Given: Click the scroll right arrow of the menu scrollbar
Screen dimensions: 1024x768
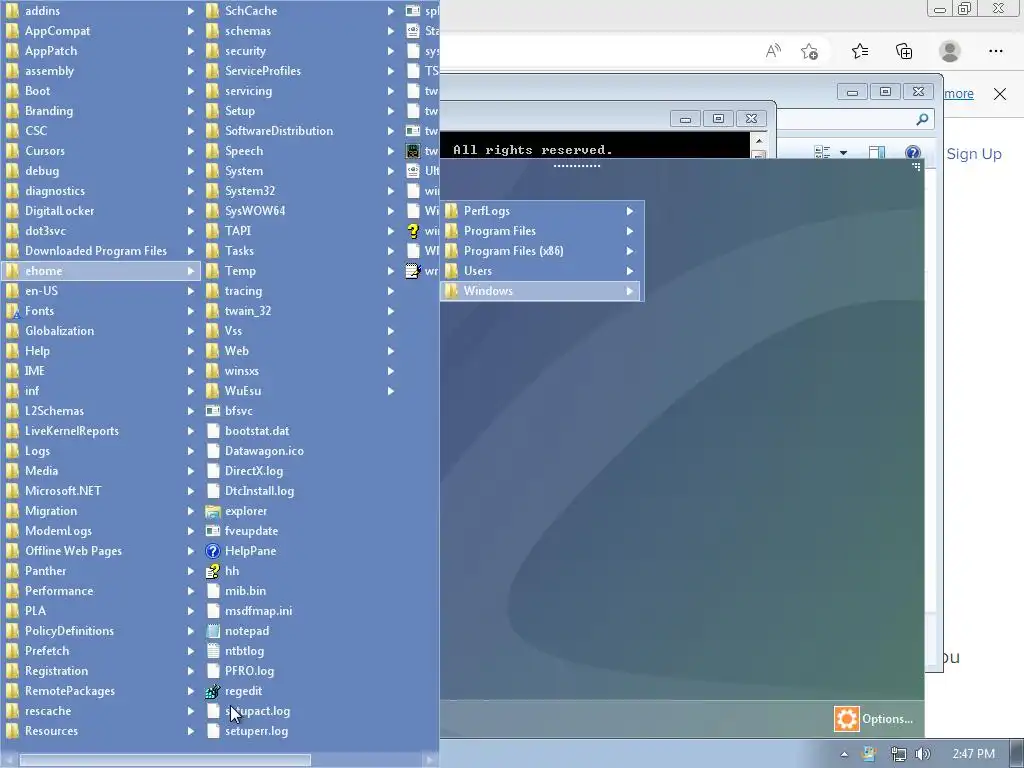Looking at the screenshot, I should point(429,760).
